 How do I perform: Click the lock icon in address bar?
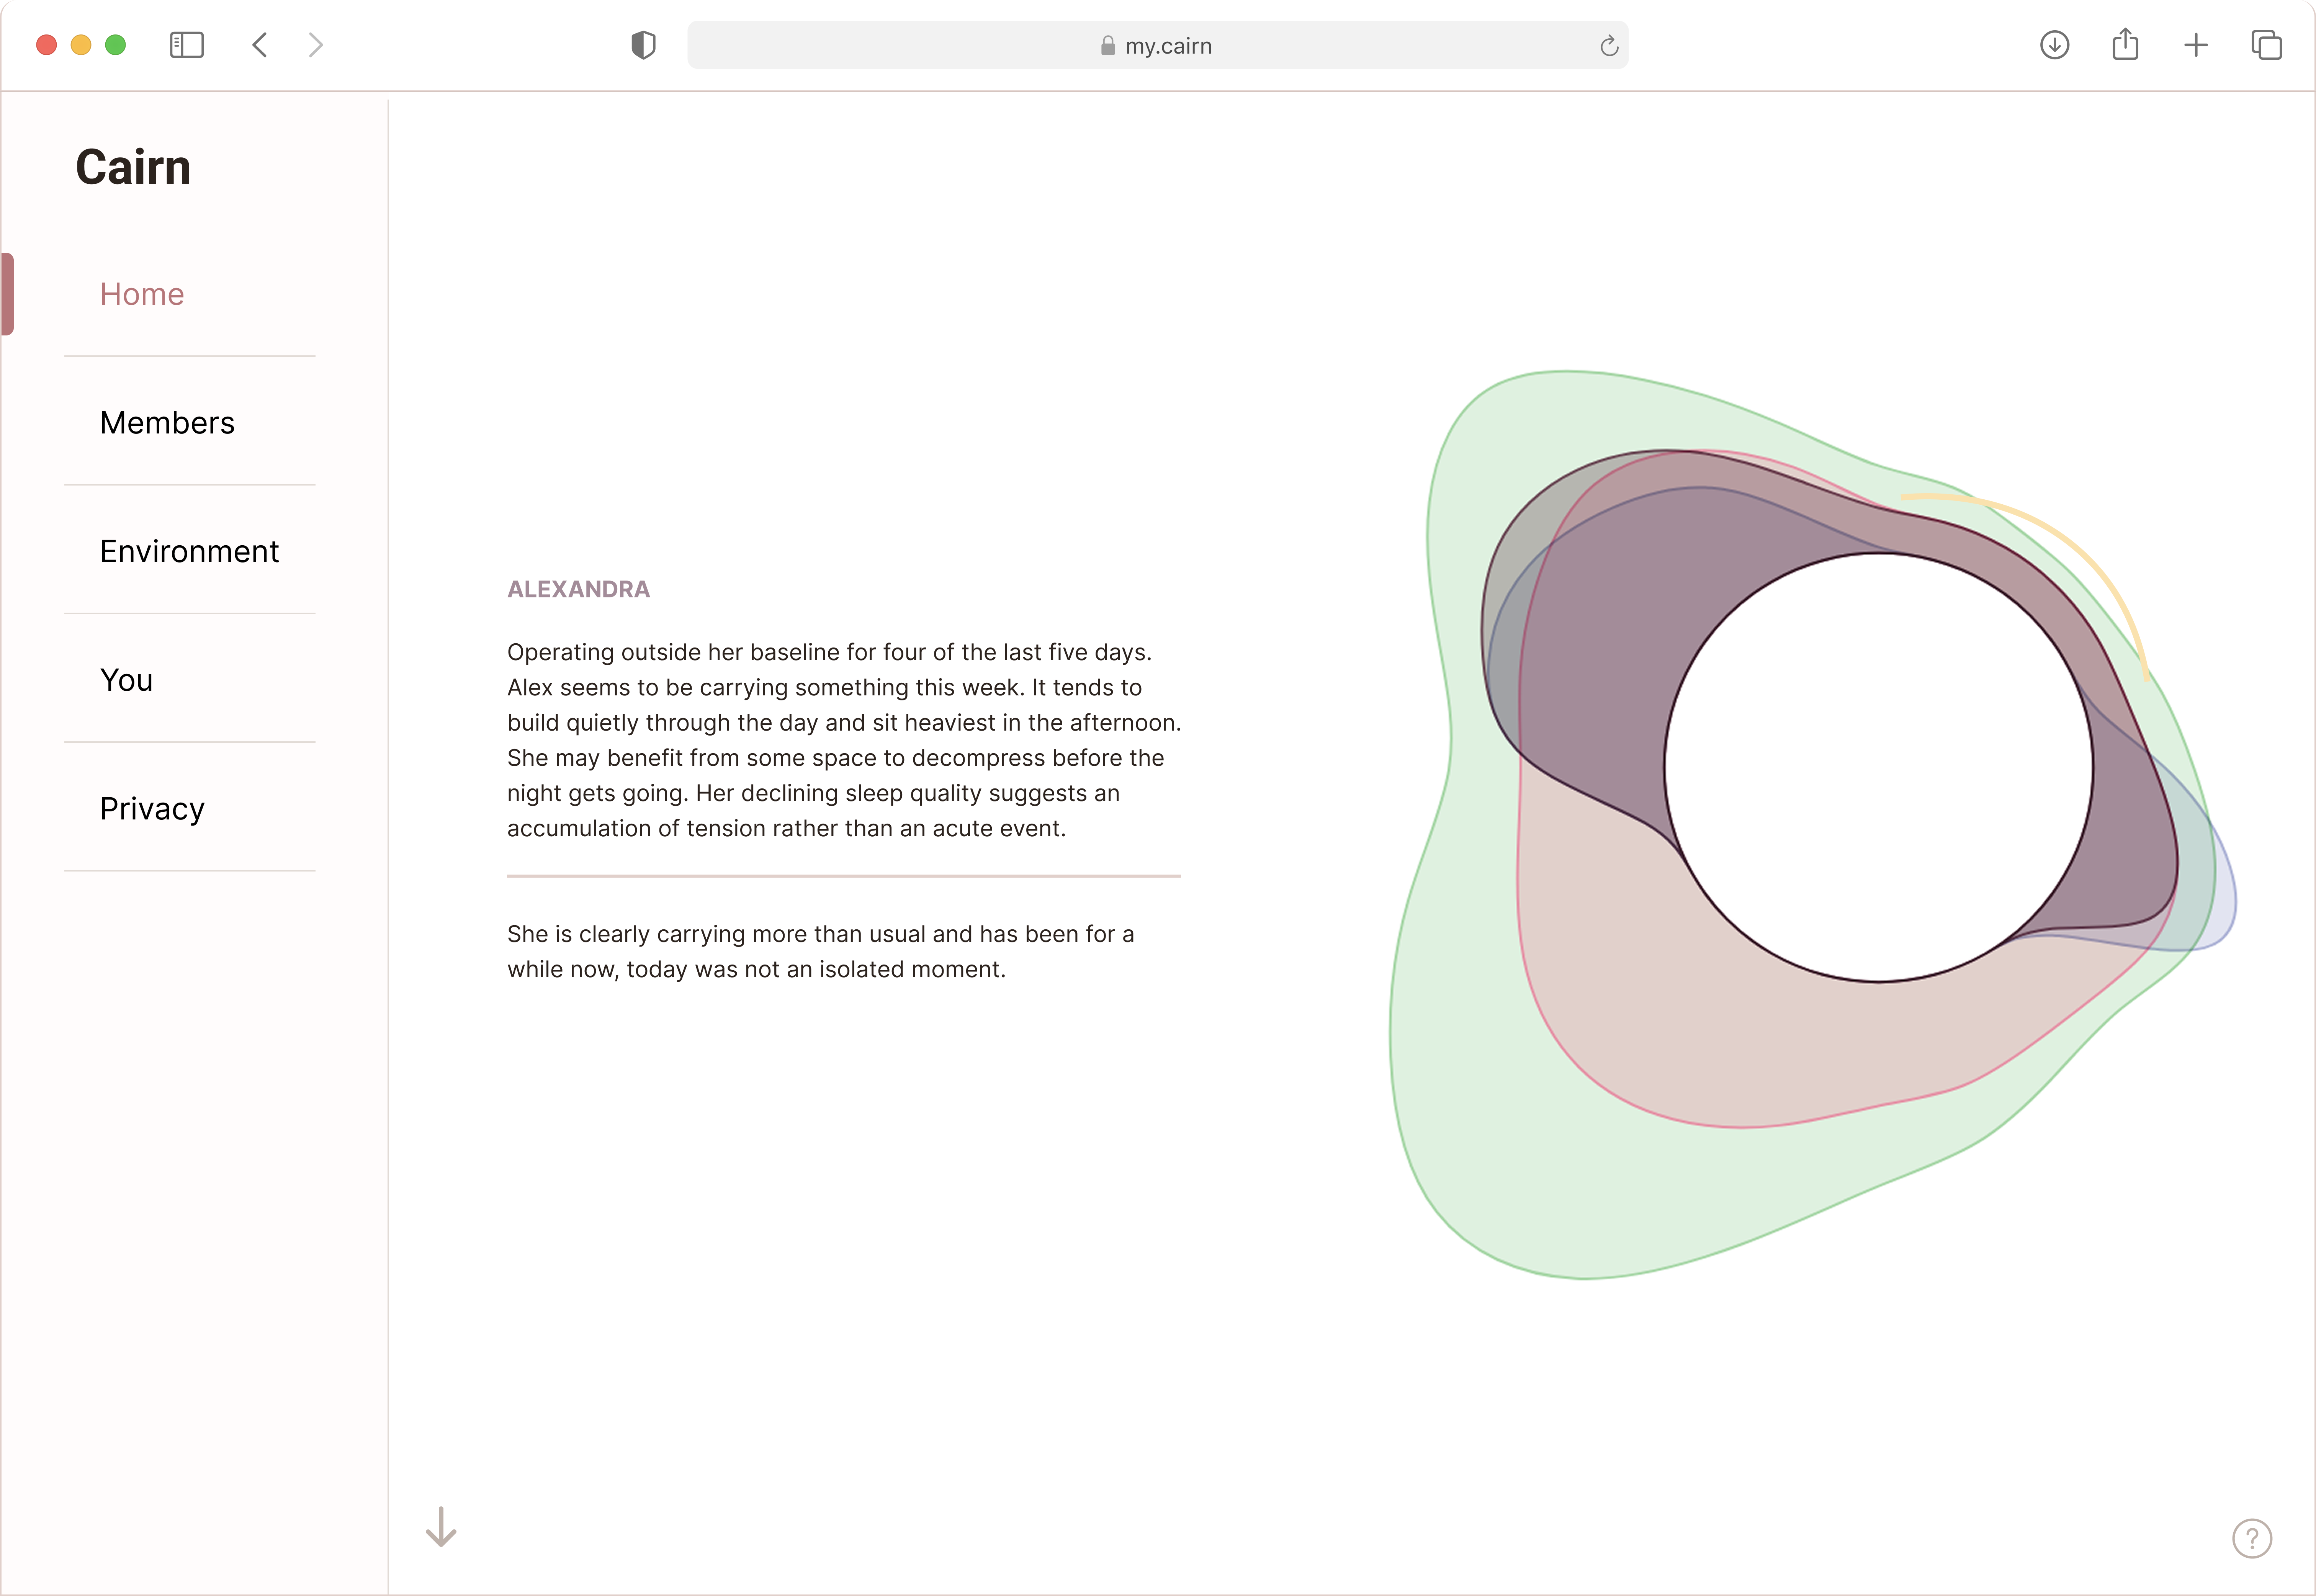pyautogui.click(x=1107, y=46)
